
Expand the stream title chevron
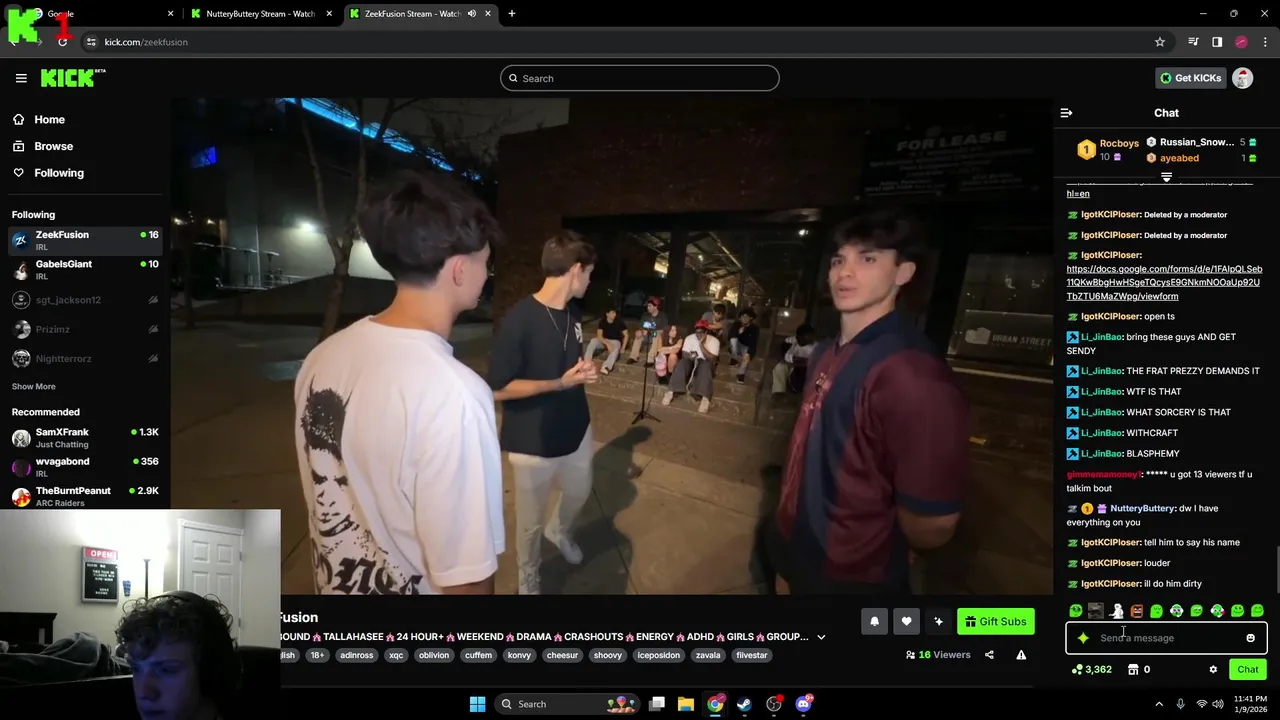(x=821, y=637)
